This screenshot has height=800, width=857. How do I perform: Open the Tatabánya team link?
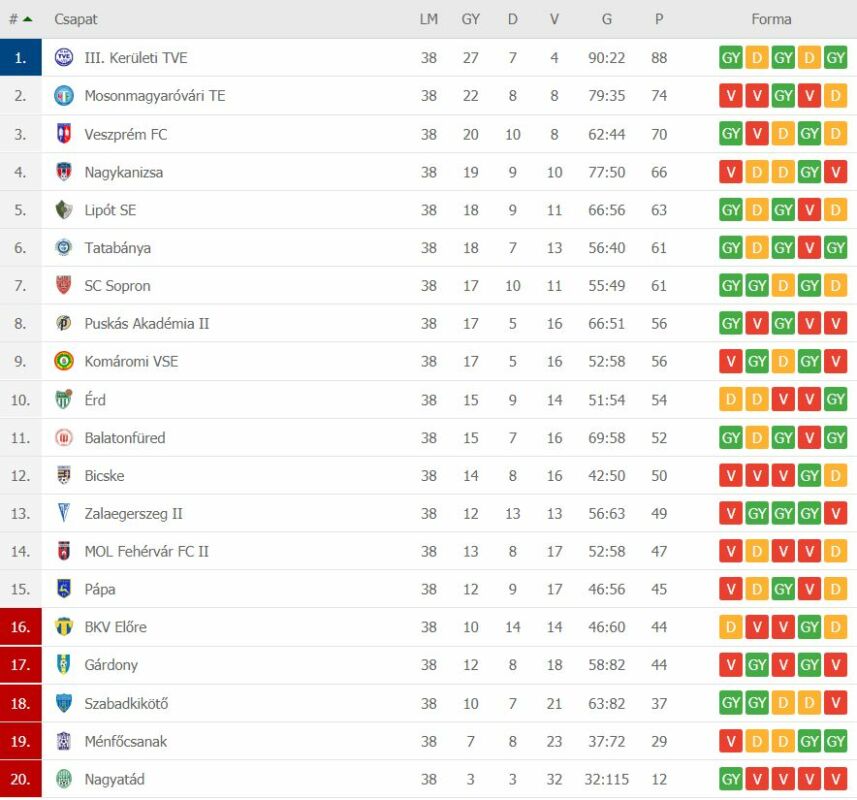tap(118, 248)
